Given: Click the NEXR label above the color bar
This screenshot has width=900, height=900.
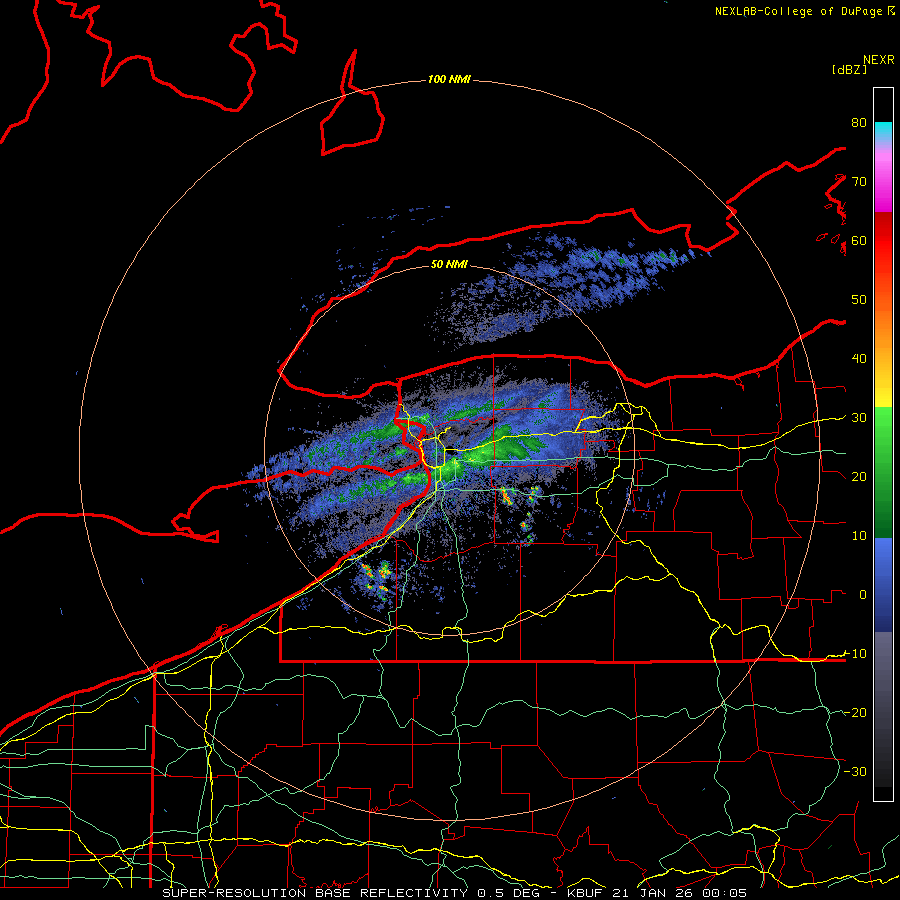Looking at the screenshot, I should click(x=878, y=60).
